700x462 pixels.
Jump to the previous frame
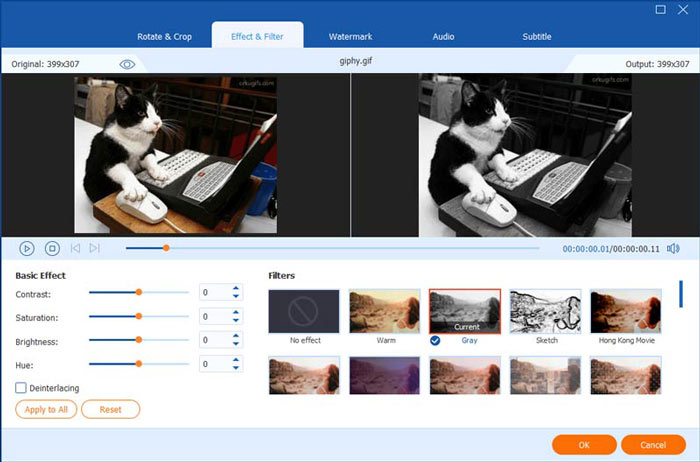75,248
